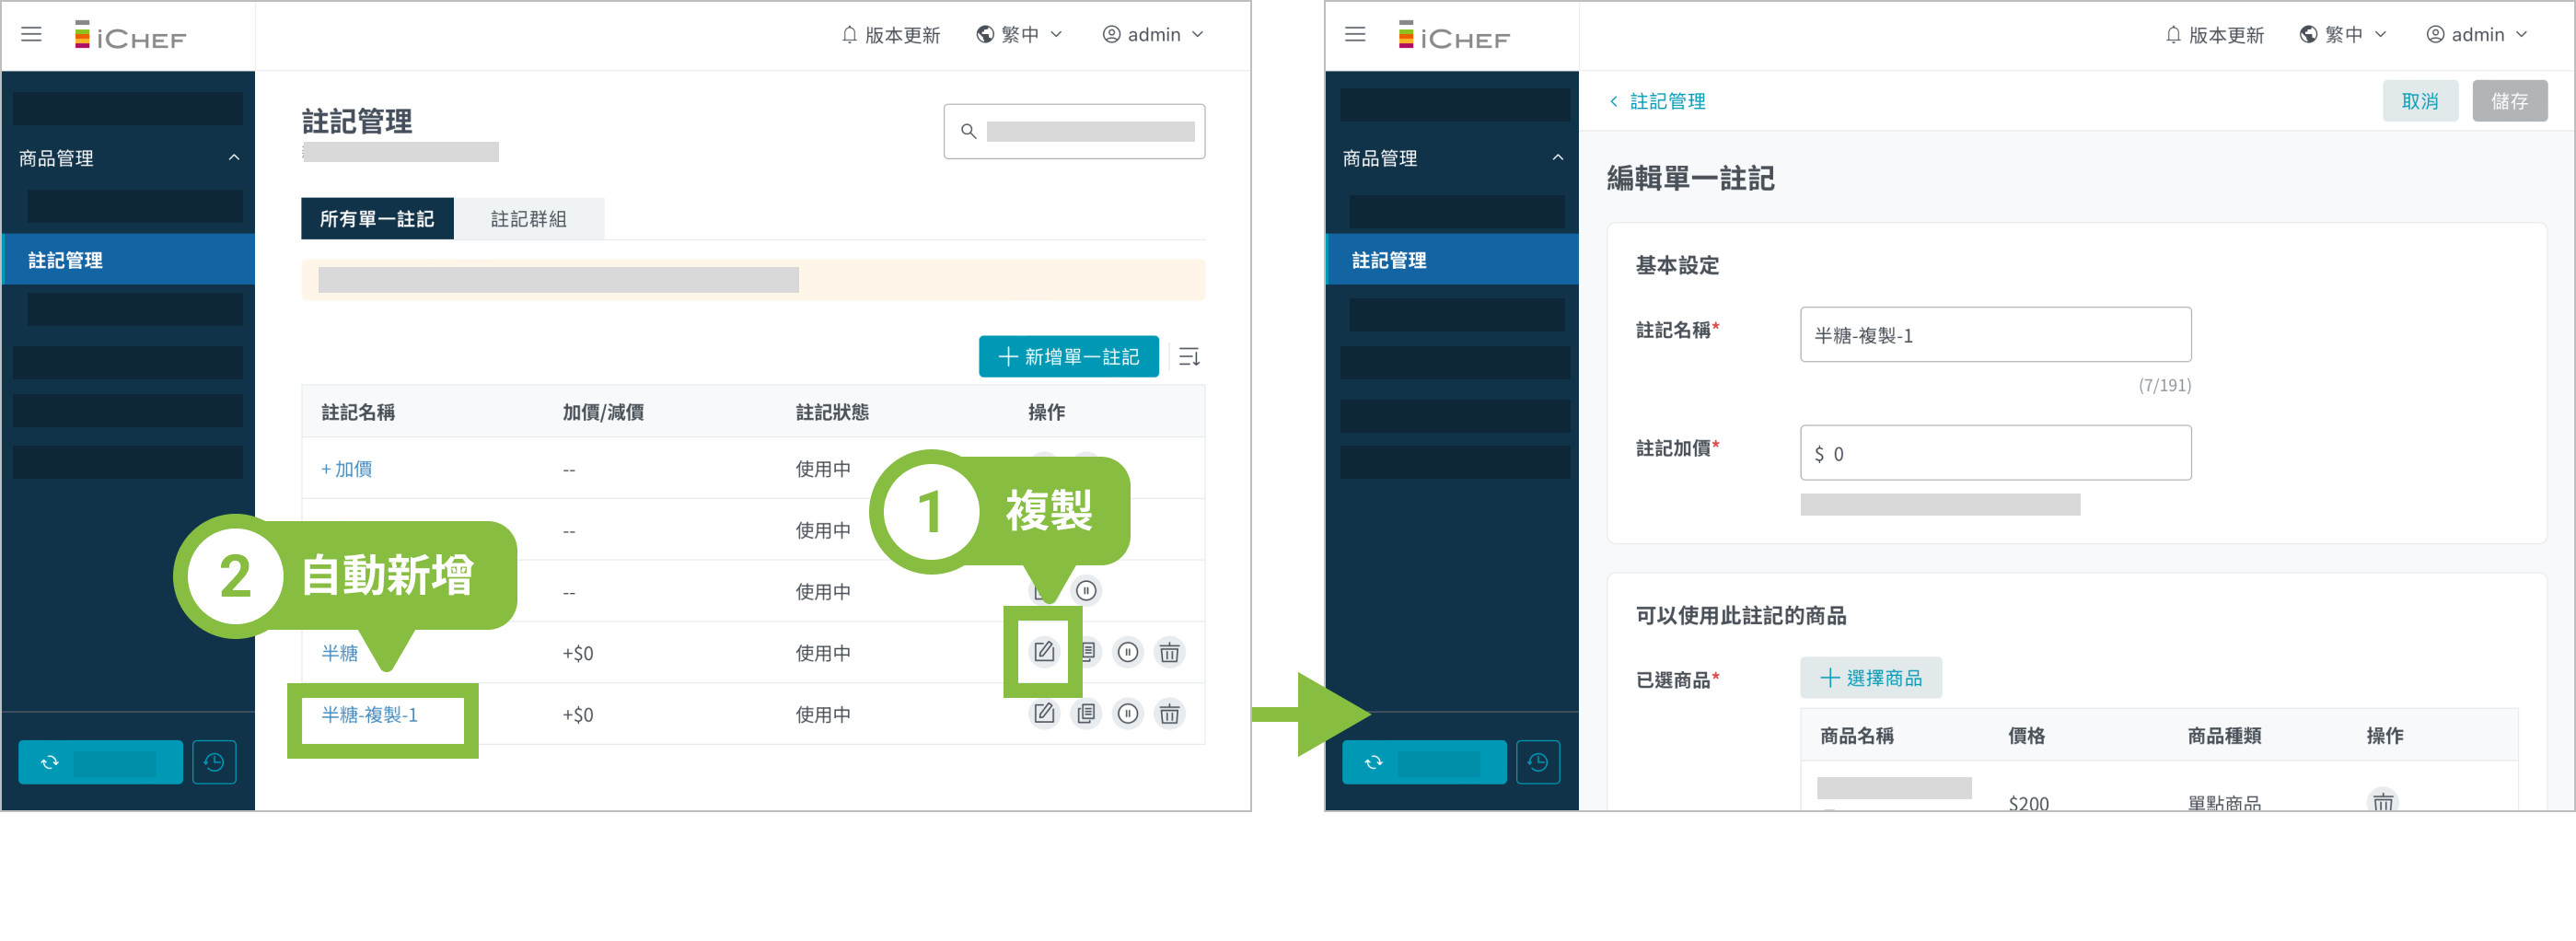Screen dimensions: 2576x941
Task: Pause the 半糖 note with its pause icon
Action: click(1128, 653)
